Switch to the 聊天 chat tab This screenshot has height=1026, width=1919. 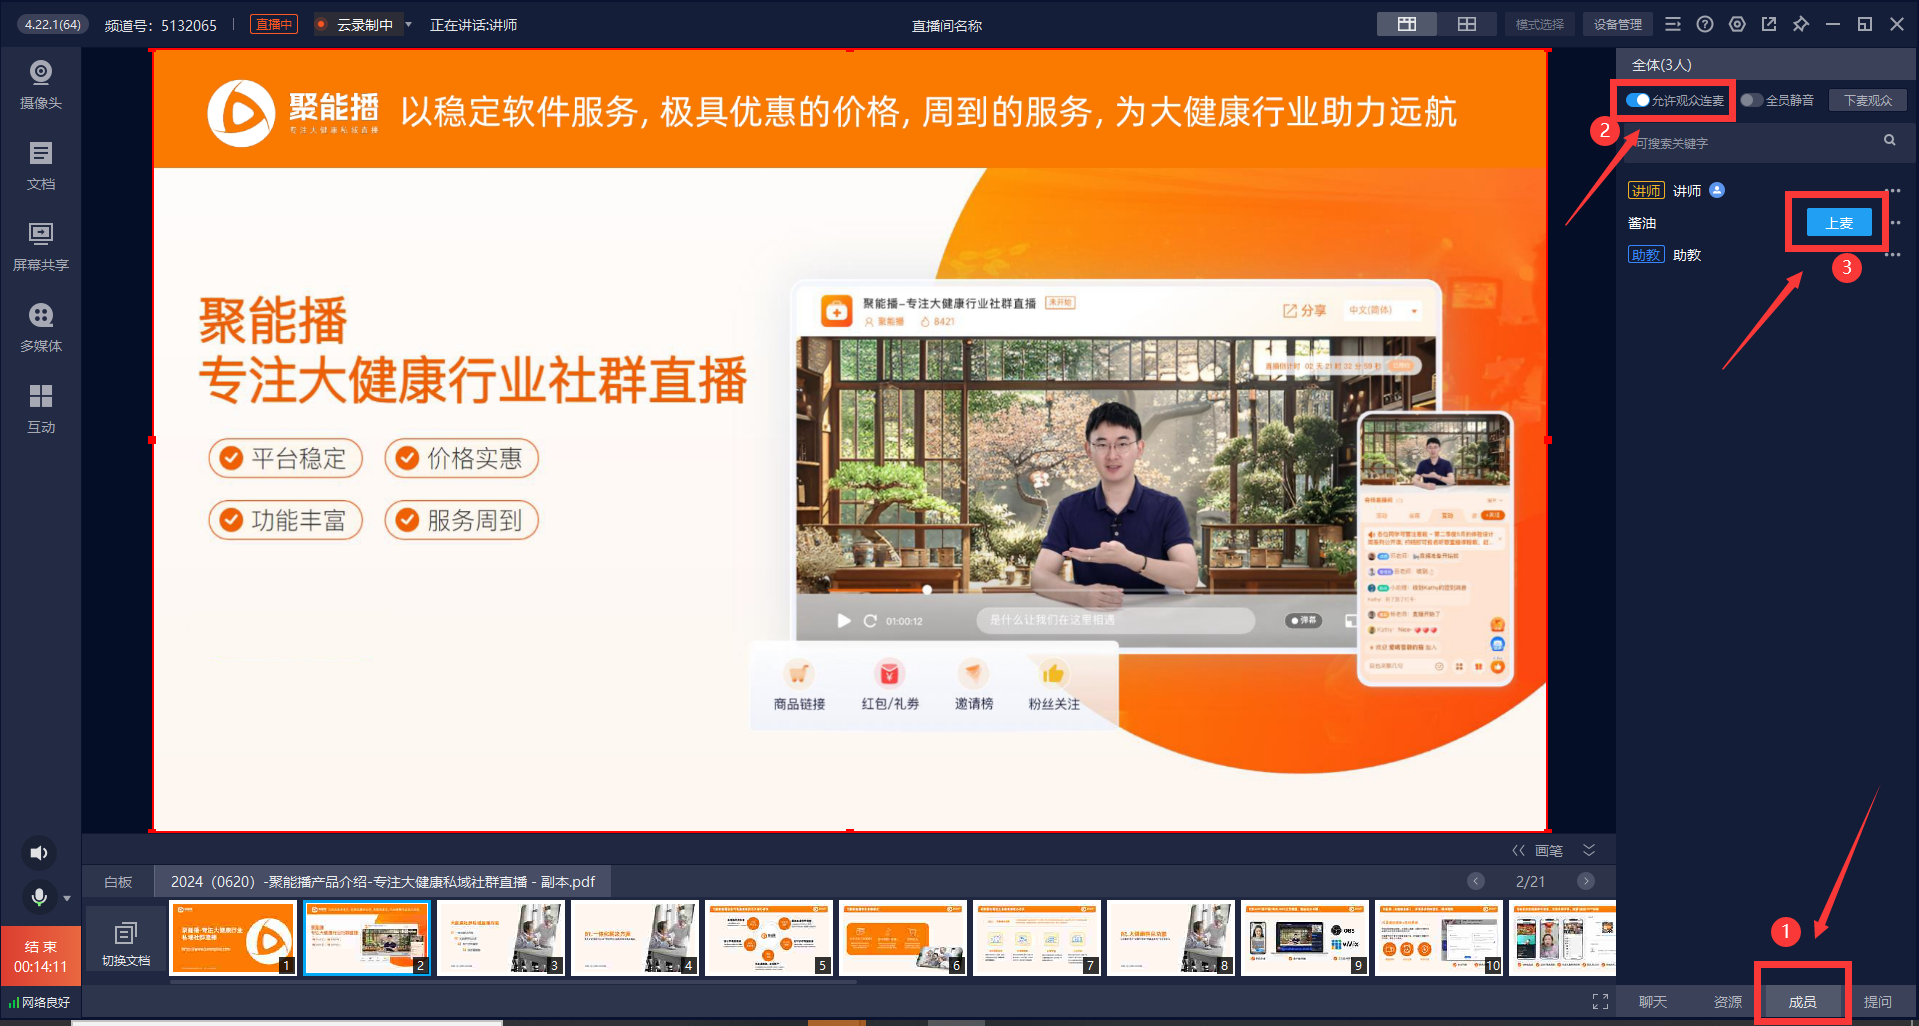1653,1002
